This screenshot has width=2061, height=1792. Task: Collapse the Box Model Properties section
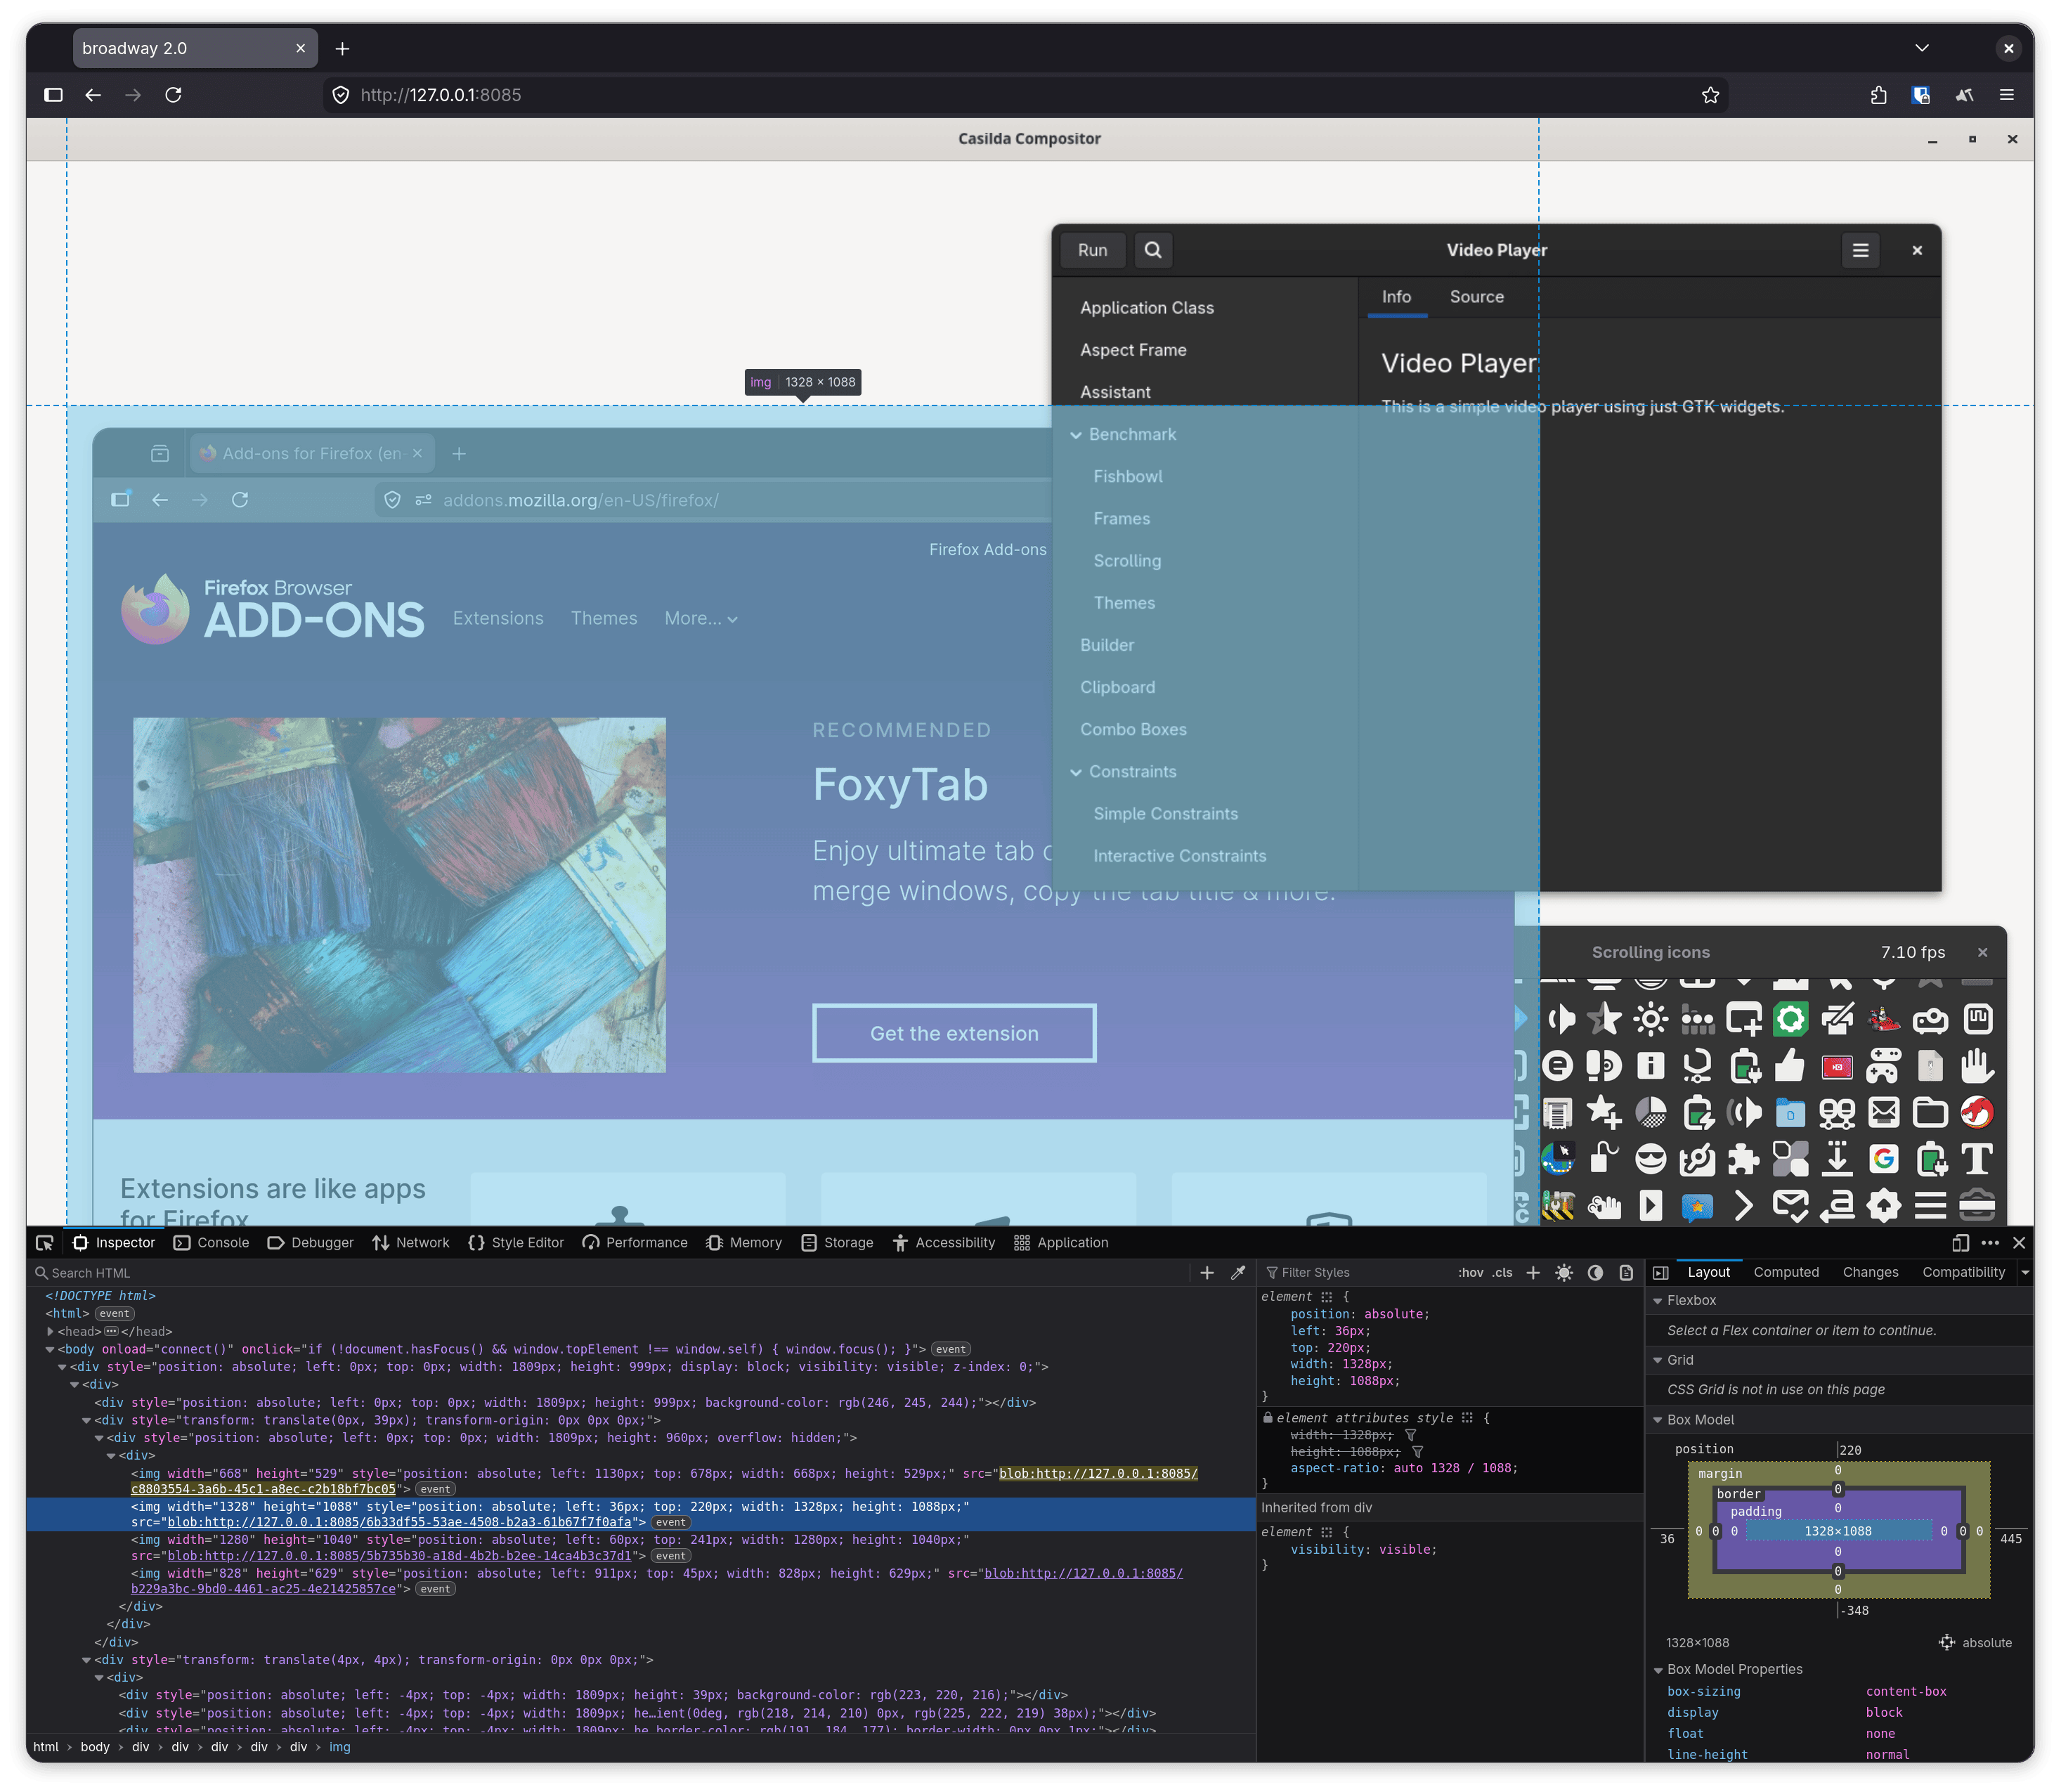pyautogui.click(x=1658, y=1670)
